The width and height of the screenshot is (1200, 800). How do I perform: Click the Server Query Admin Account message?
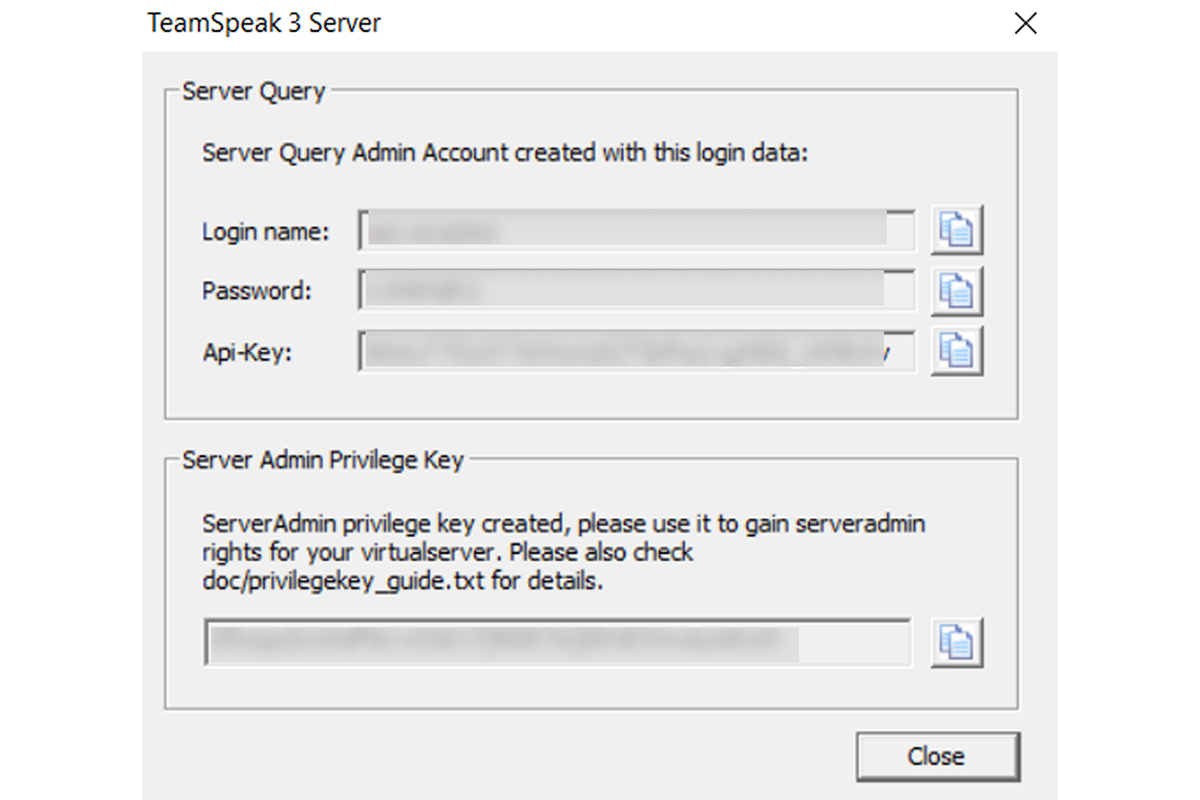[504, 153]
